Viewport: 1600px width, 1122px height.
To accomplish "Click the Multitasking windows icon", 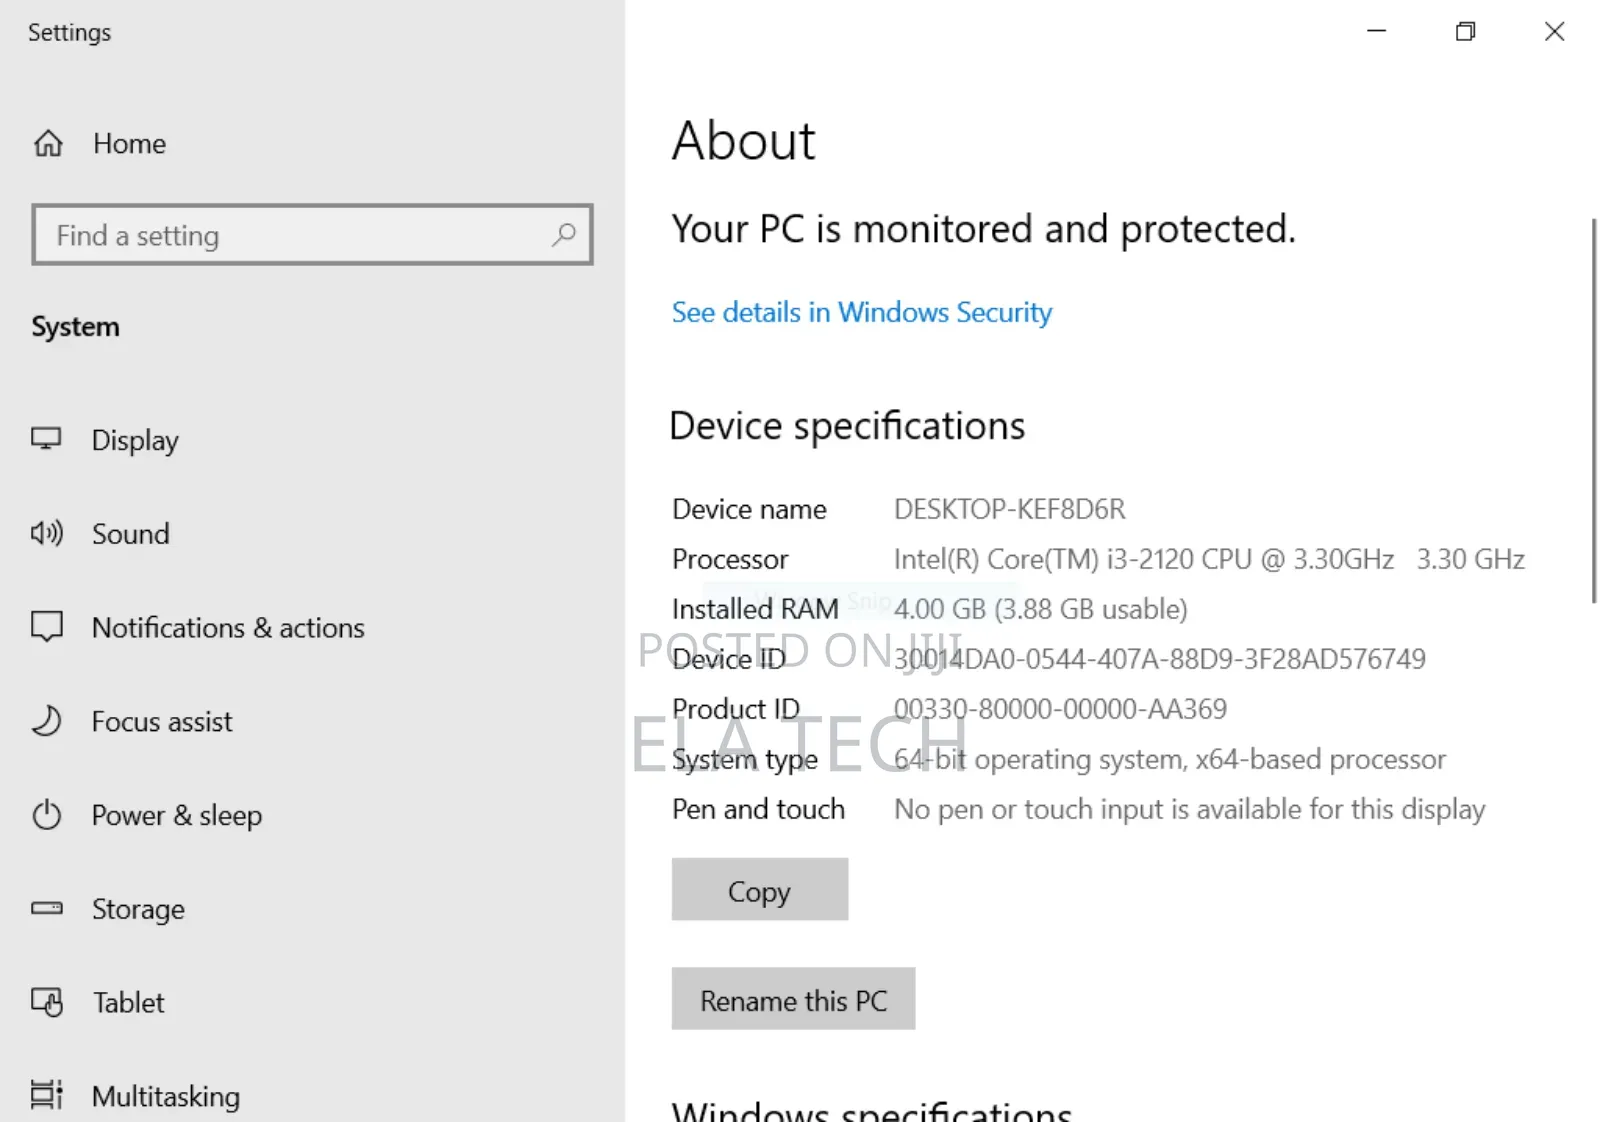I will pyautogui.click(x=46, y=1095).
